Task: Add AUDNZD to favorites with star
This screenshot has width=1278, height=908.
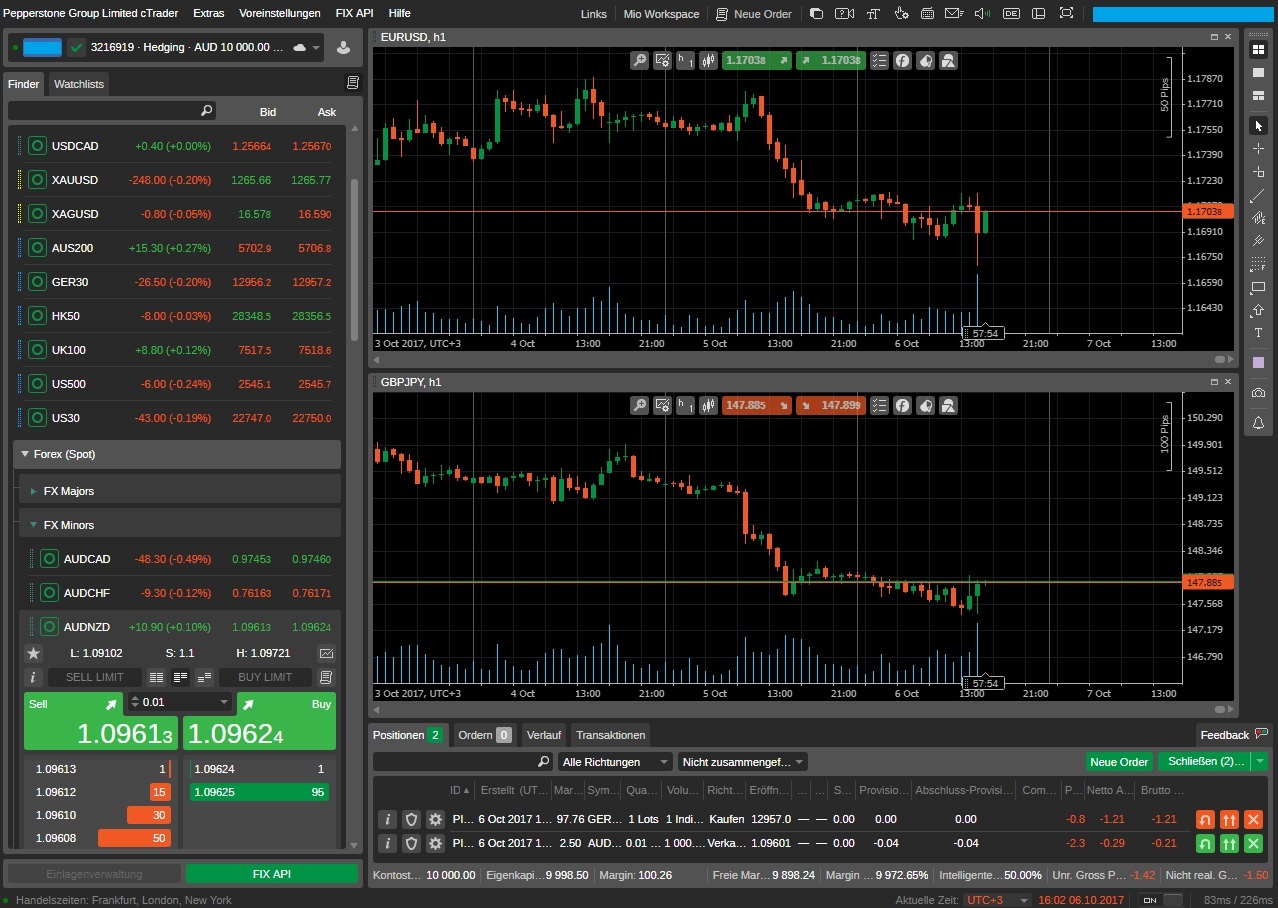Action: pyautogui.click(x=34, y=653)
